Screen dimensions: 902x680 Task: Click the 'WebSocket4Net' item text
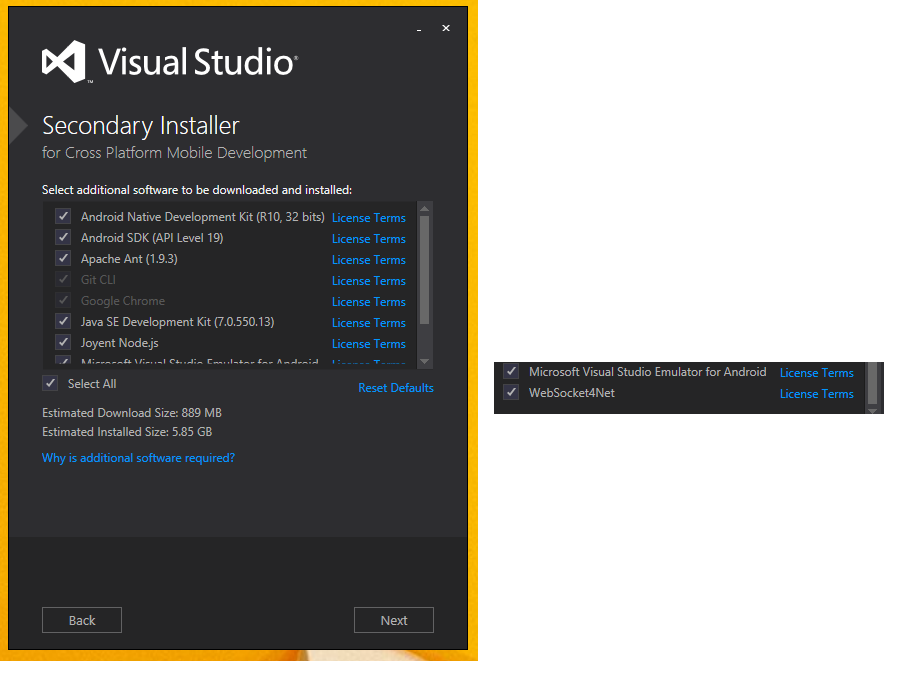tap(572, 393)
